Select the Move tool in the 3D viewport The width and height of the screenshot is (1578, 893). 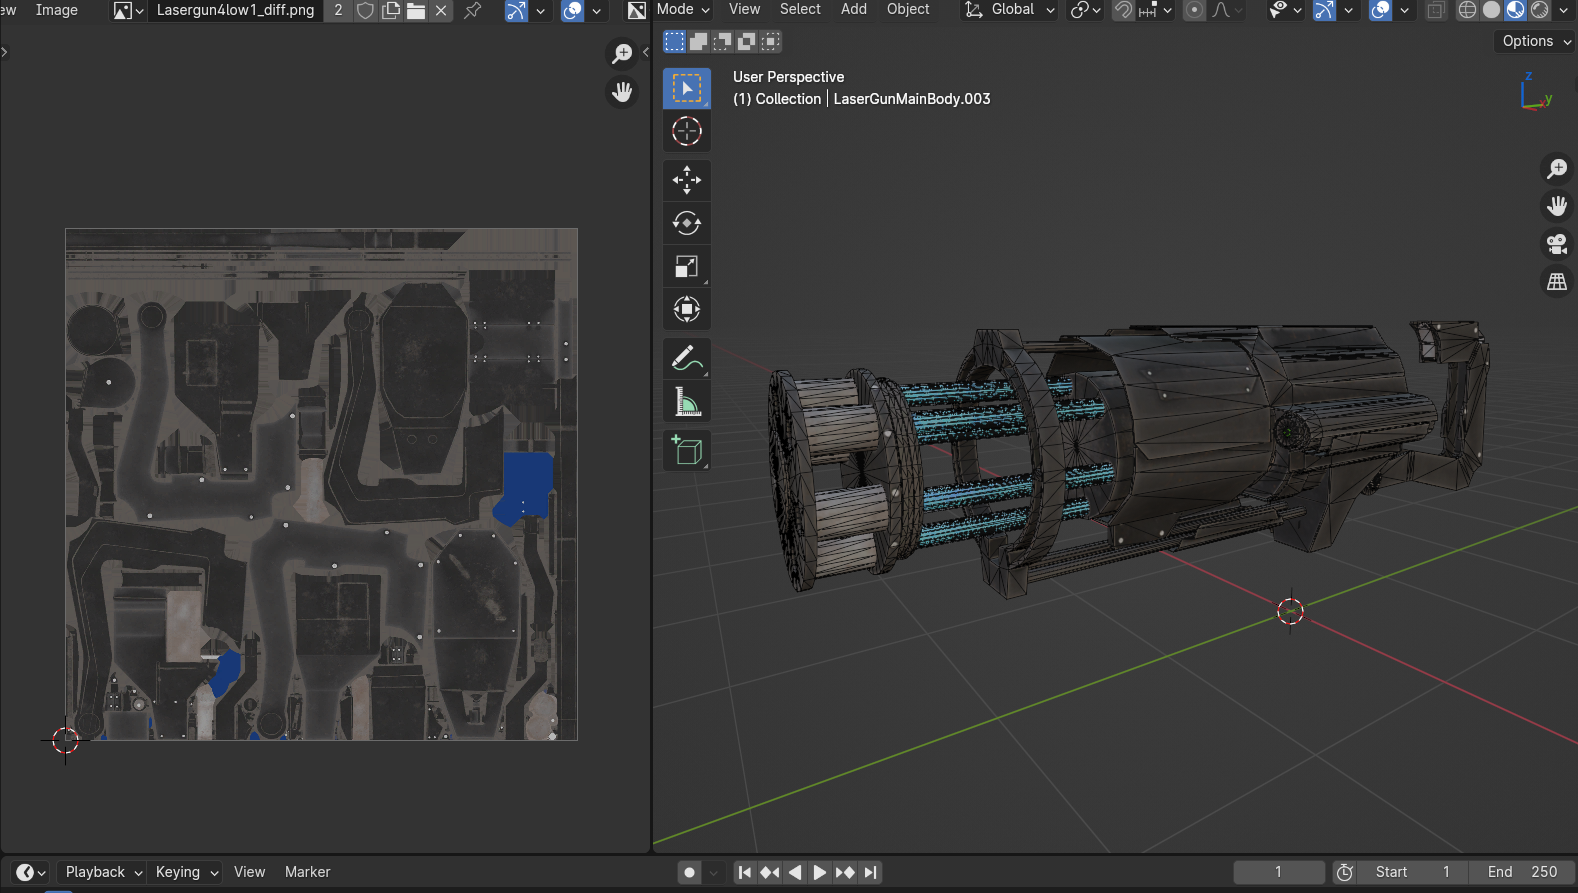(x=686, y=180)
